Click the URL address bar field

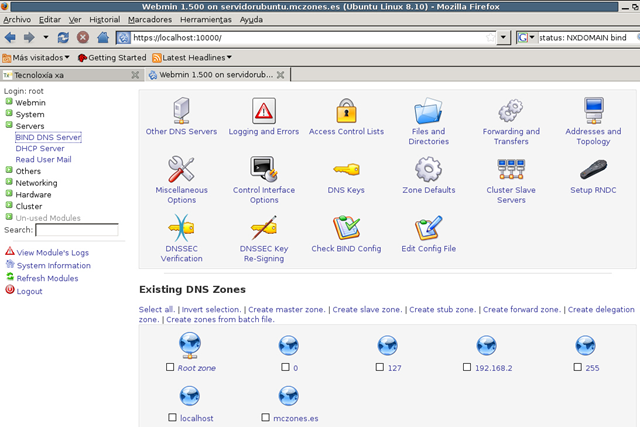(x=308, y=38)
